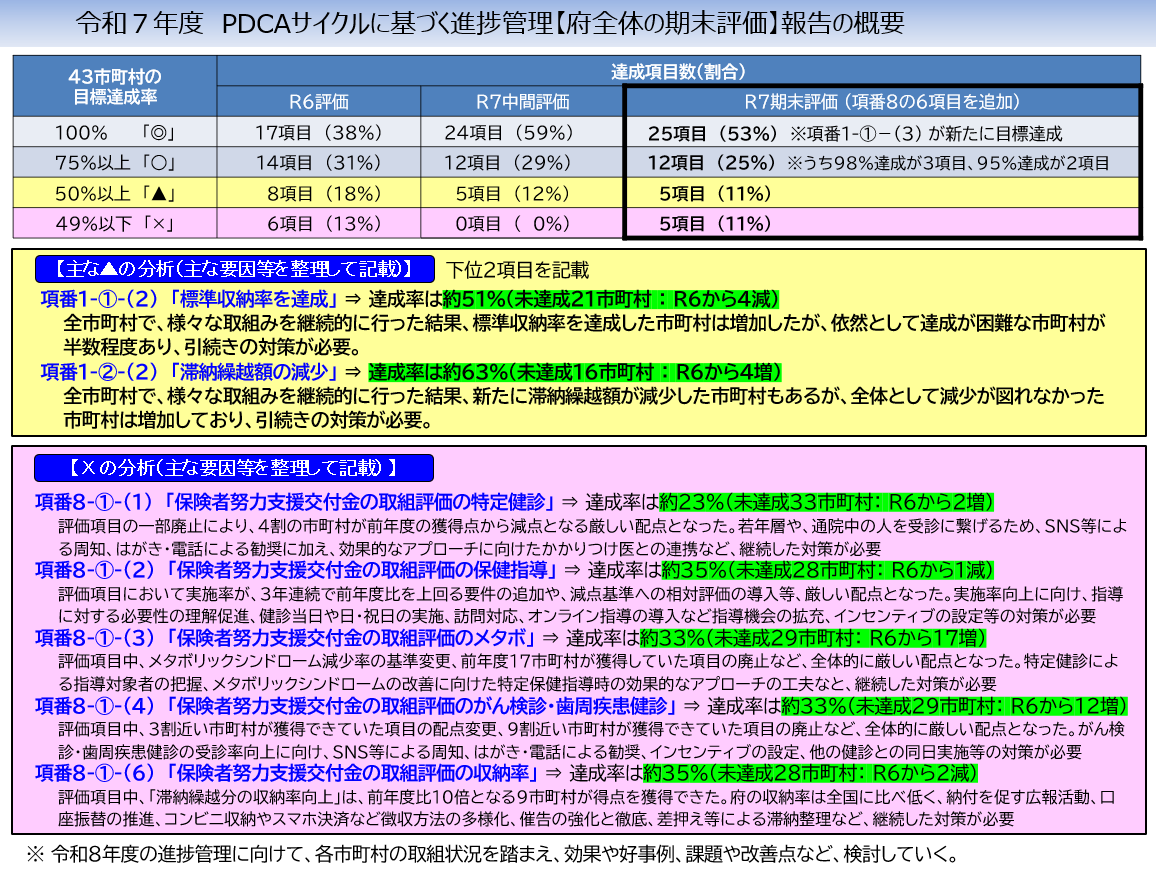Open the 項番8-①-(1) 特定健診 heading
The image size is (1156, 873).
295,502
